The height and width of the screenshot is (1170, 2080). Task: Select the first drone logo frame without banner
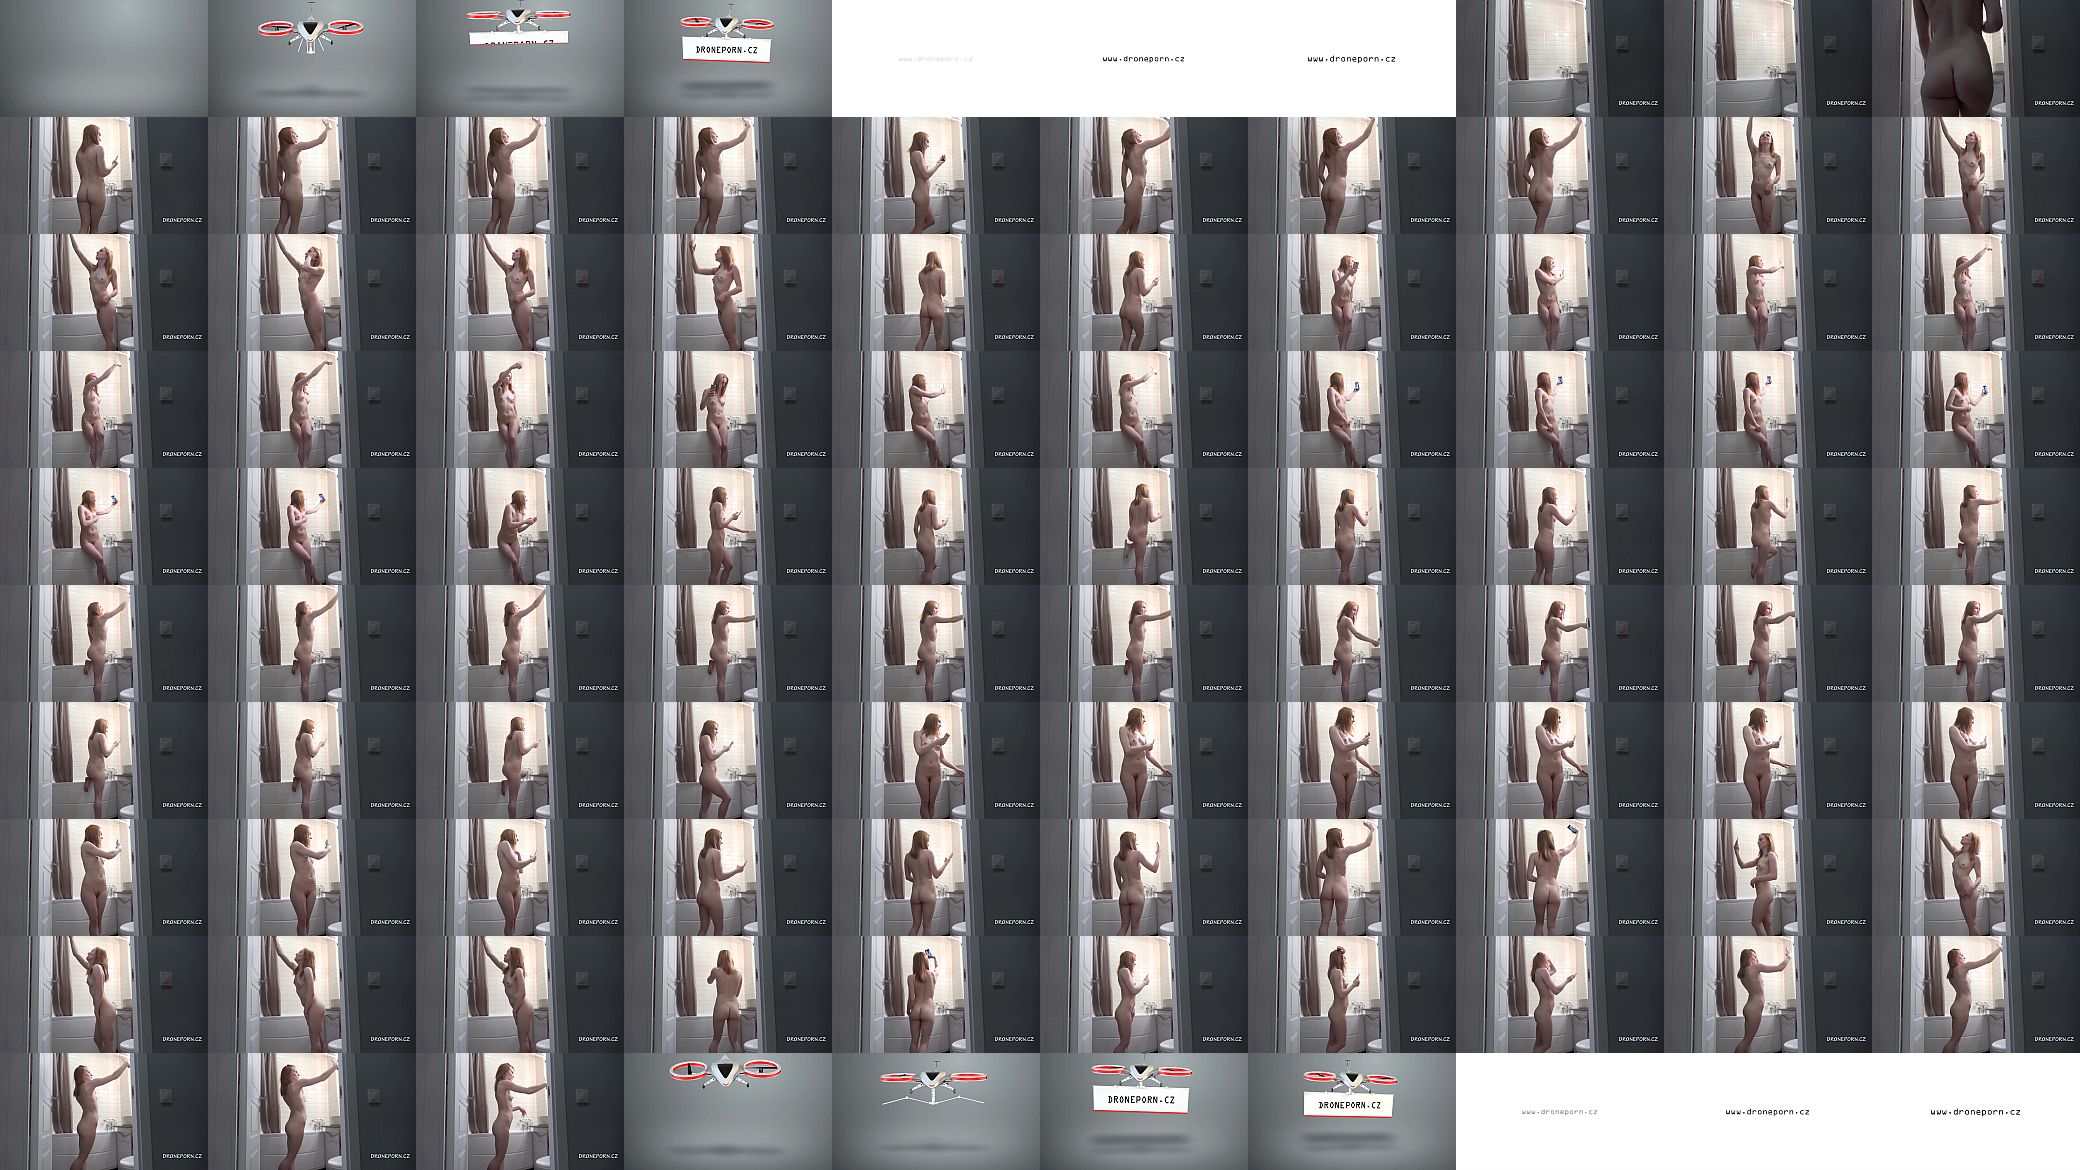tap(312, 58)
